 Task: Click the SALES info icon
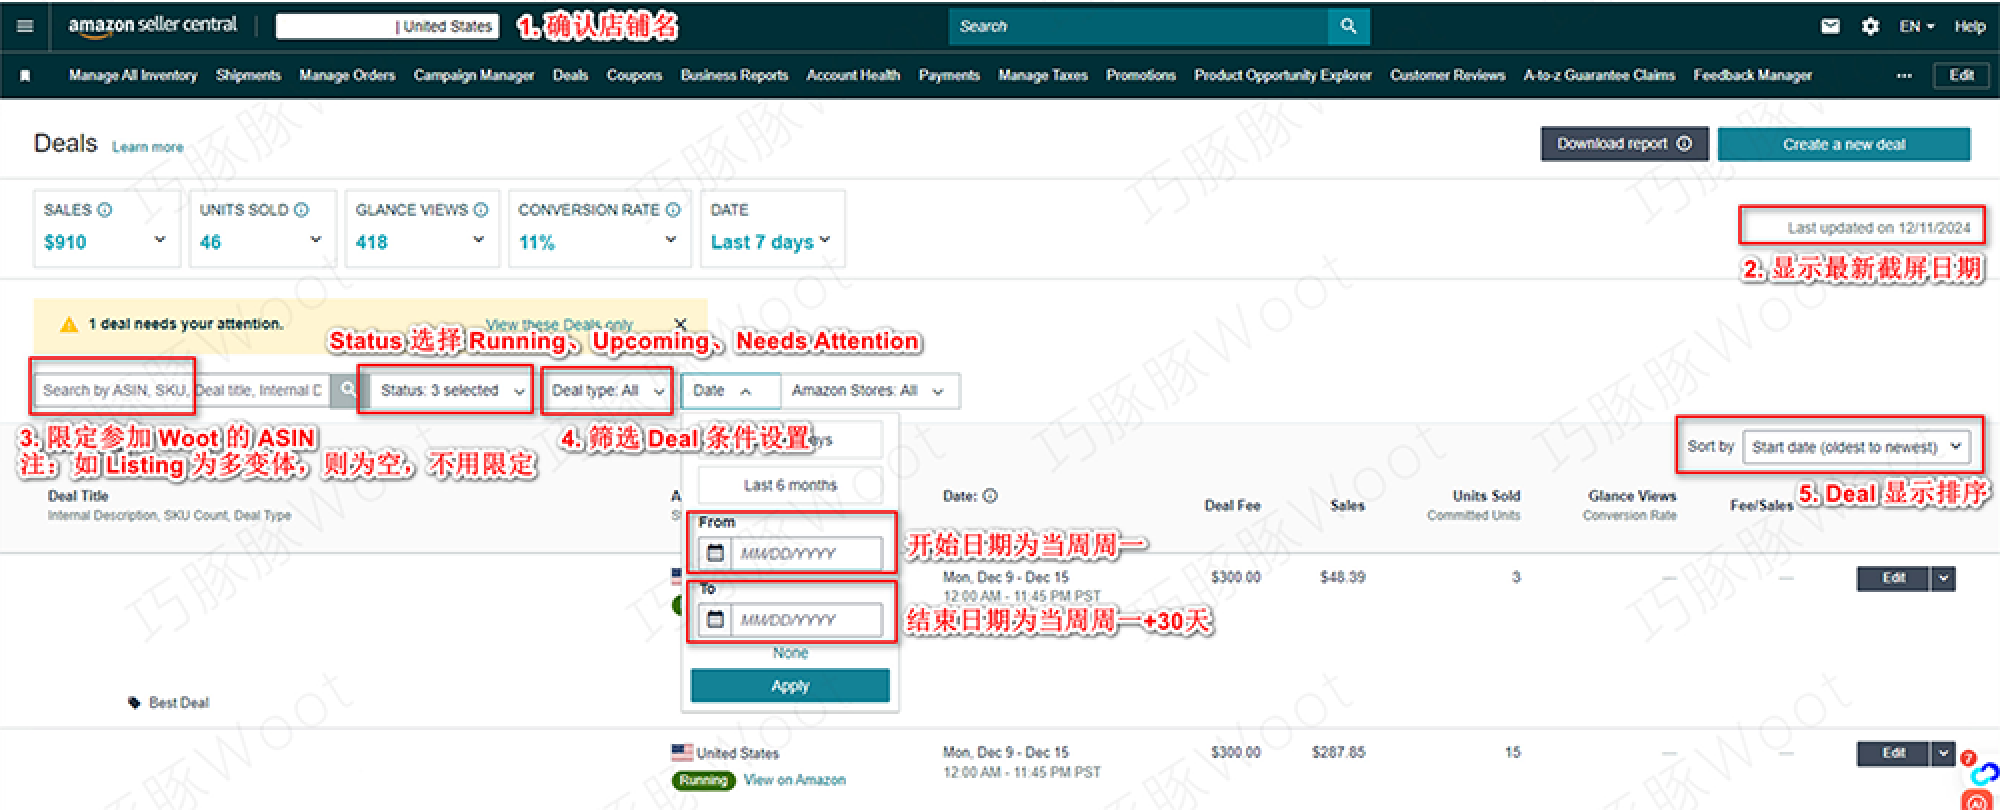click(x=104, y=210)
